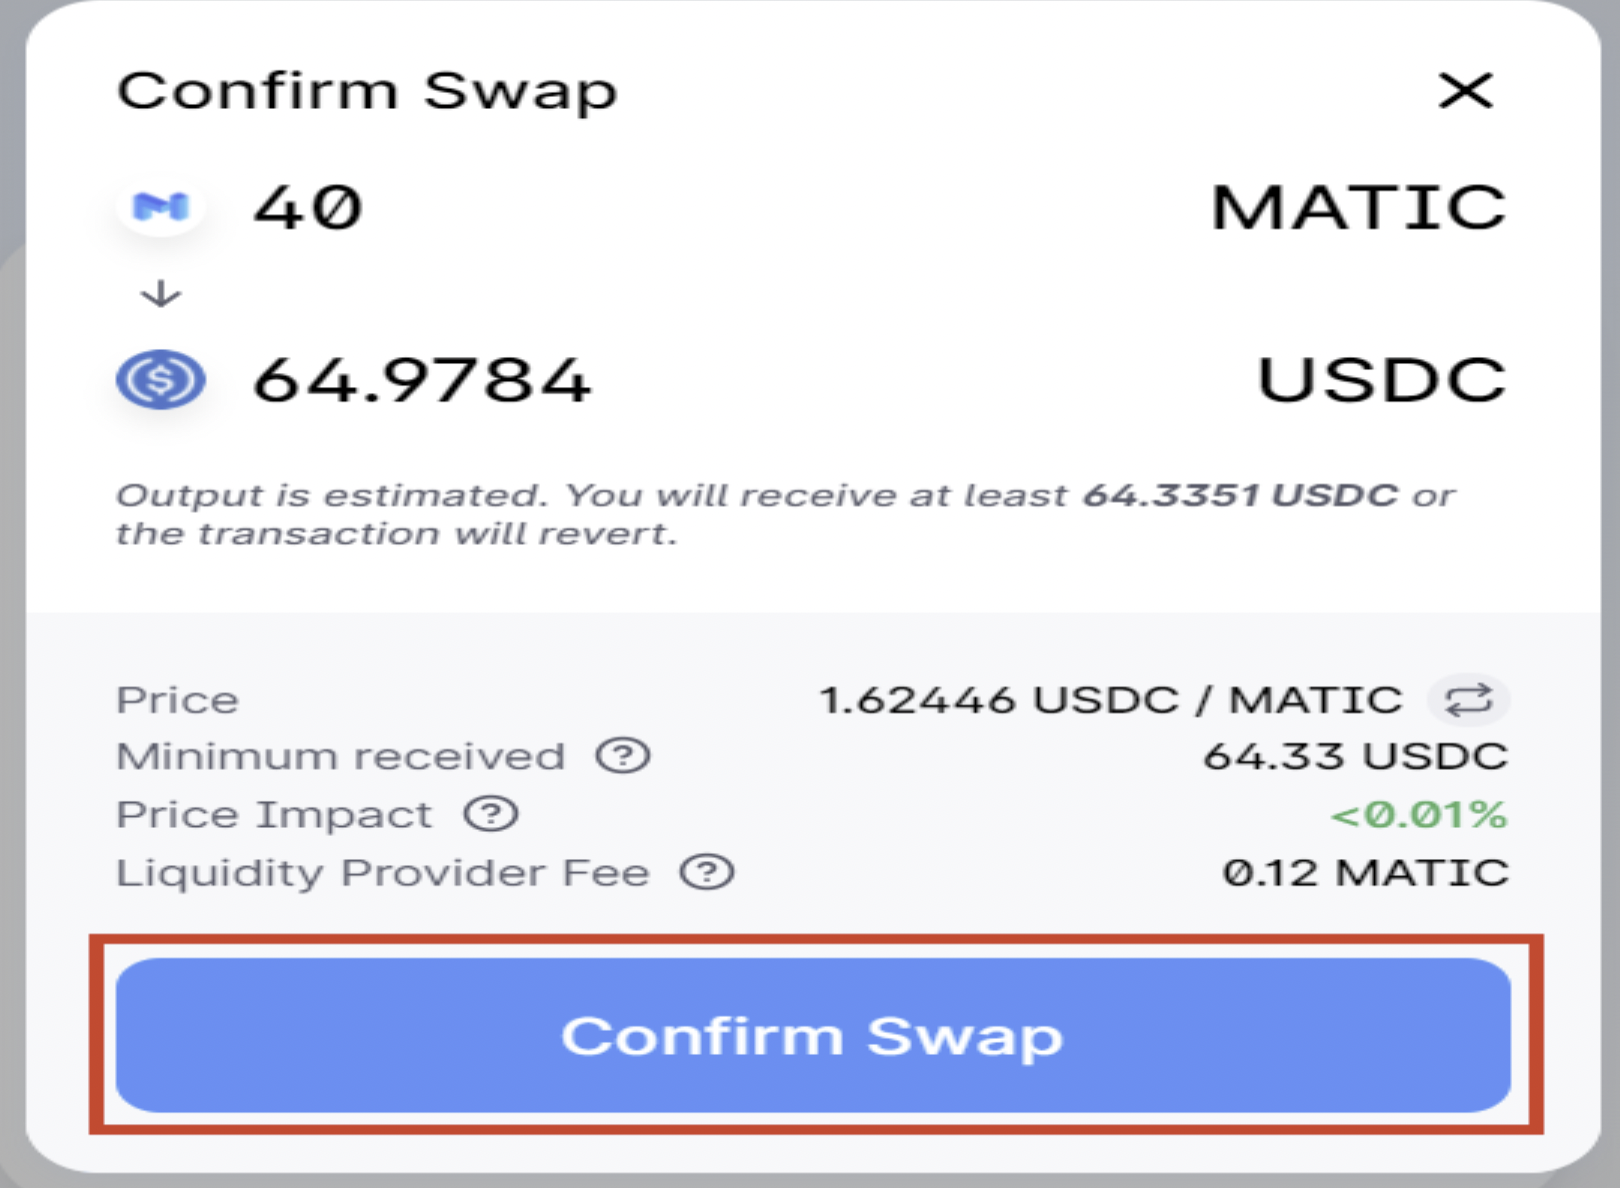This screenshot has width=1620, height=1188.
Task: Click the green <0.01% price impact value
Action: tap(1419, 814)
